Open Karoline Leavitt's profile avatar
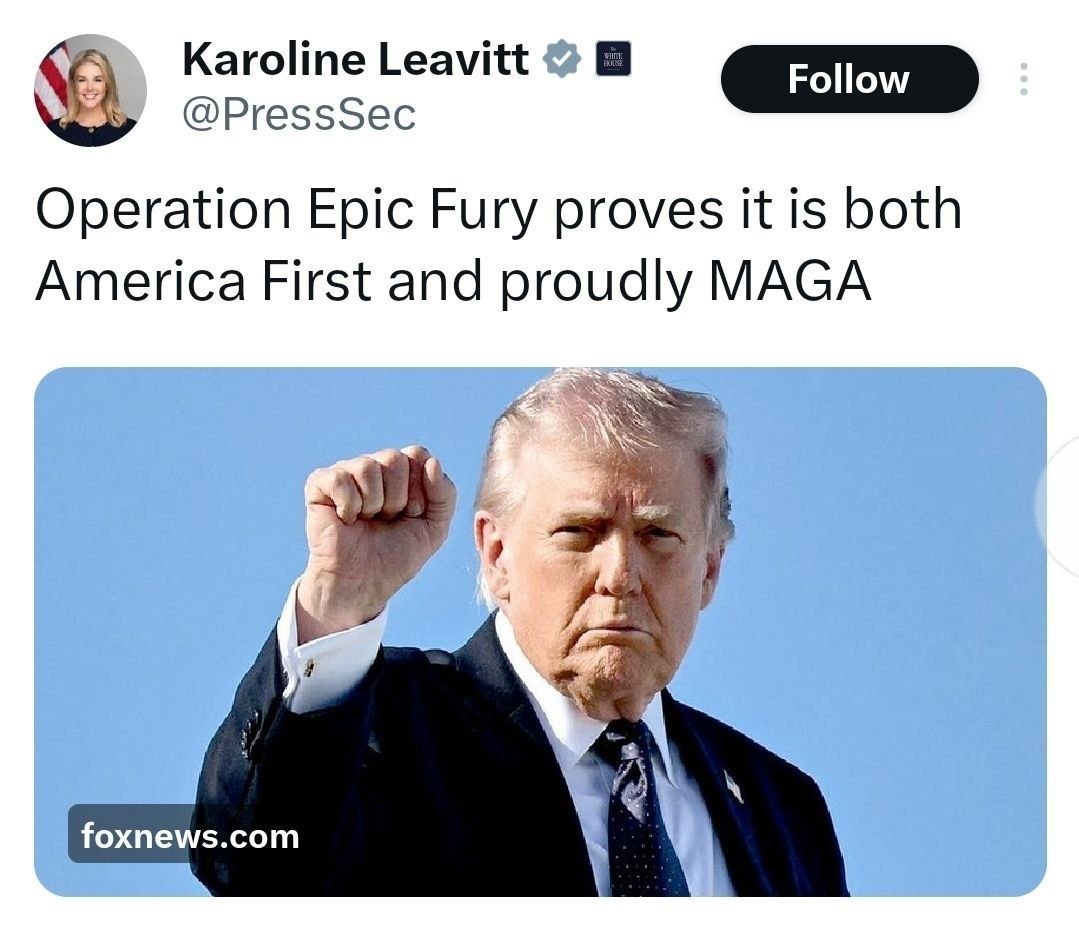 click(x=90, y=90)
